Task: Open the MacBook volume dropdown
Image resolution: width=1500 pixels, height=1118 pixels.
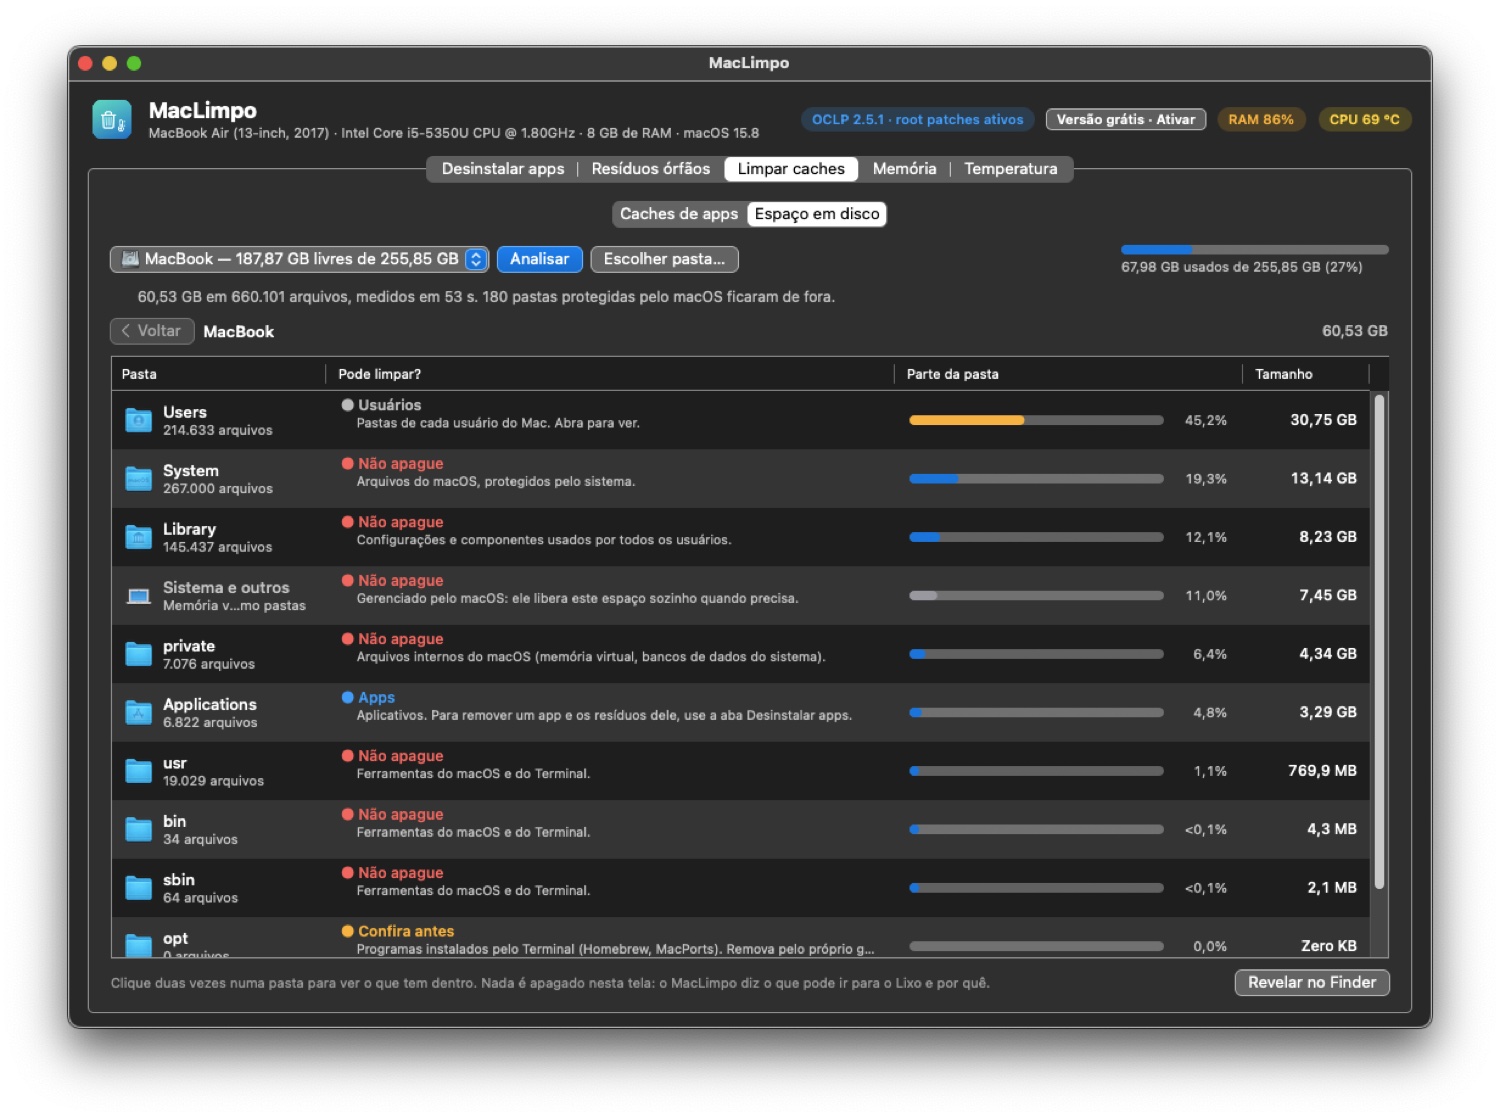Action: click(x=299, y=259)
